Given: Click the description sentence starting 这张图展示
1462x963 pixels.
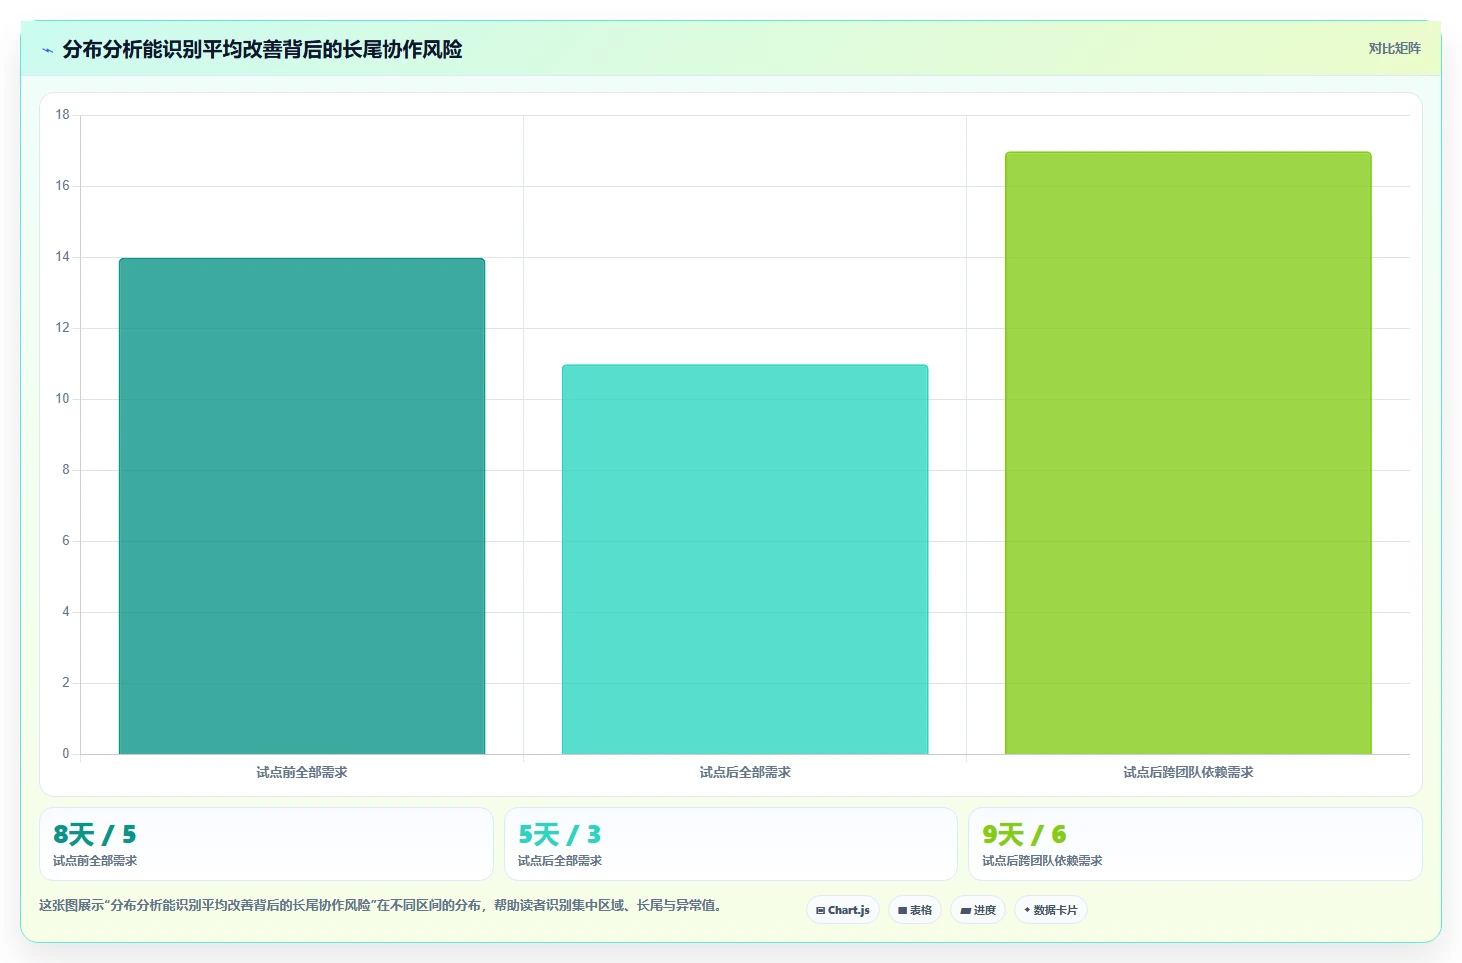Looking at the screenshot, I should [381, 906].
